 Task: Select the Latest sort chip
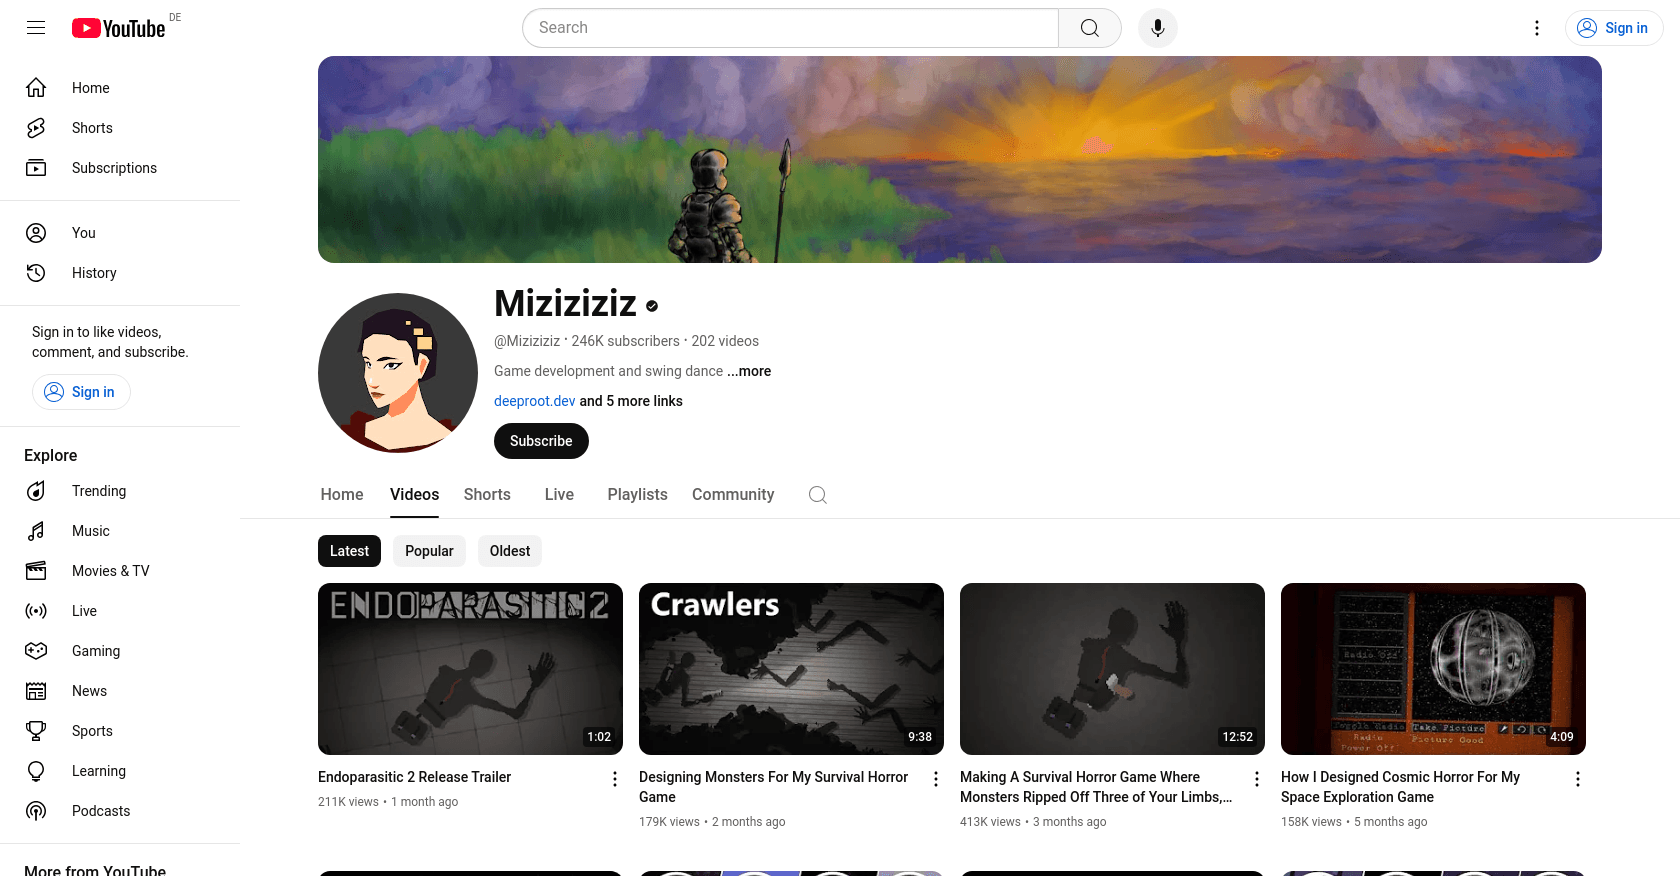pyautogui.click(x=349, y=551)
